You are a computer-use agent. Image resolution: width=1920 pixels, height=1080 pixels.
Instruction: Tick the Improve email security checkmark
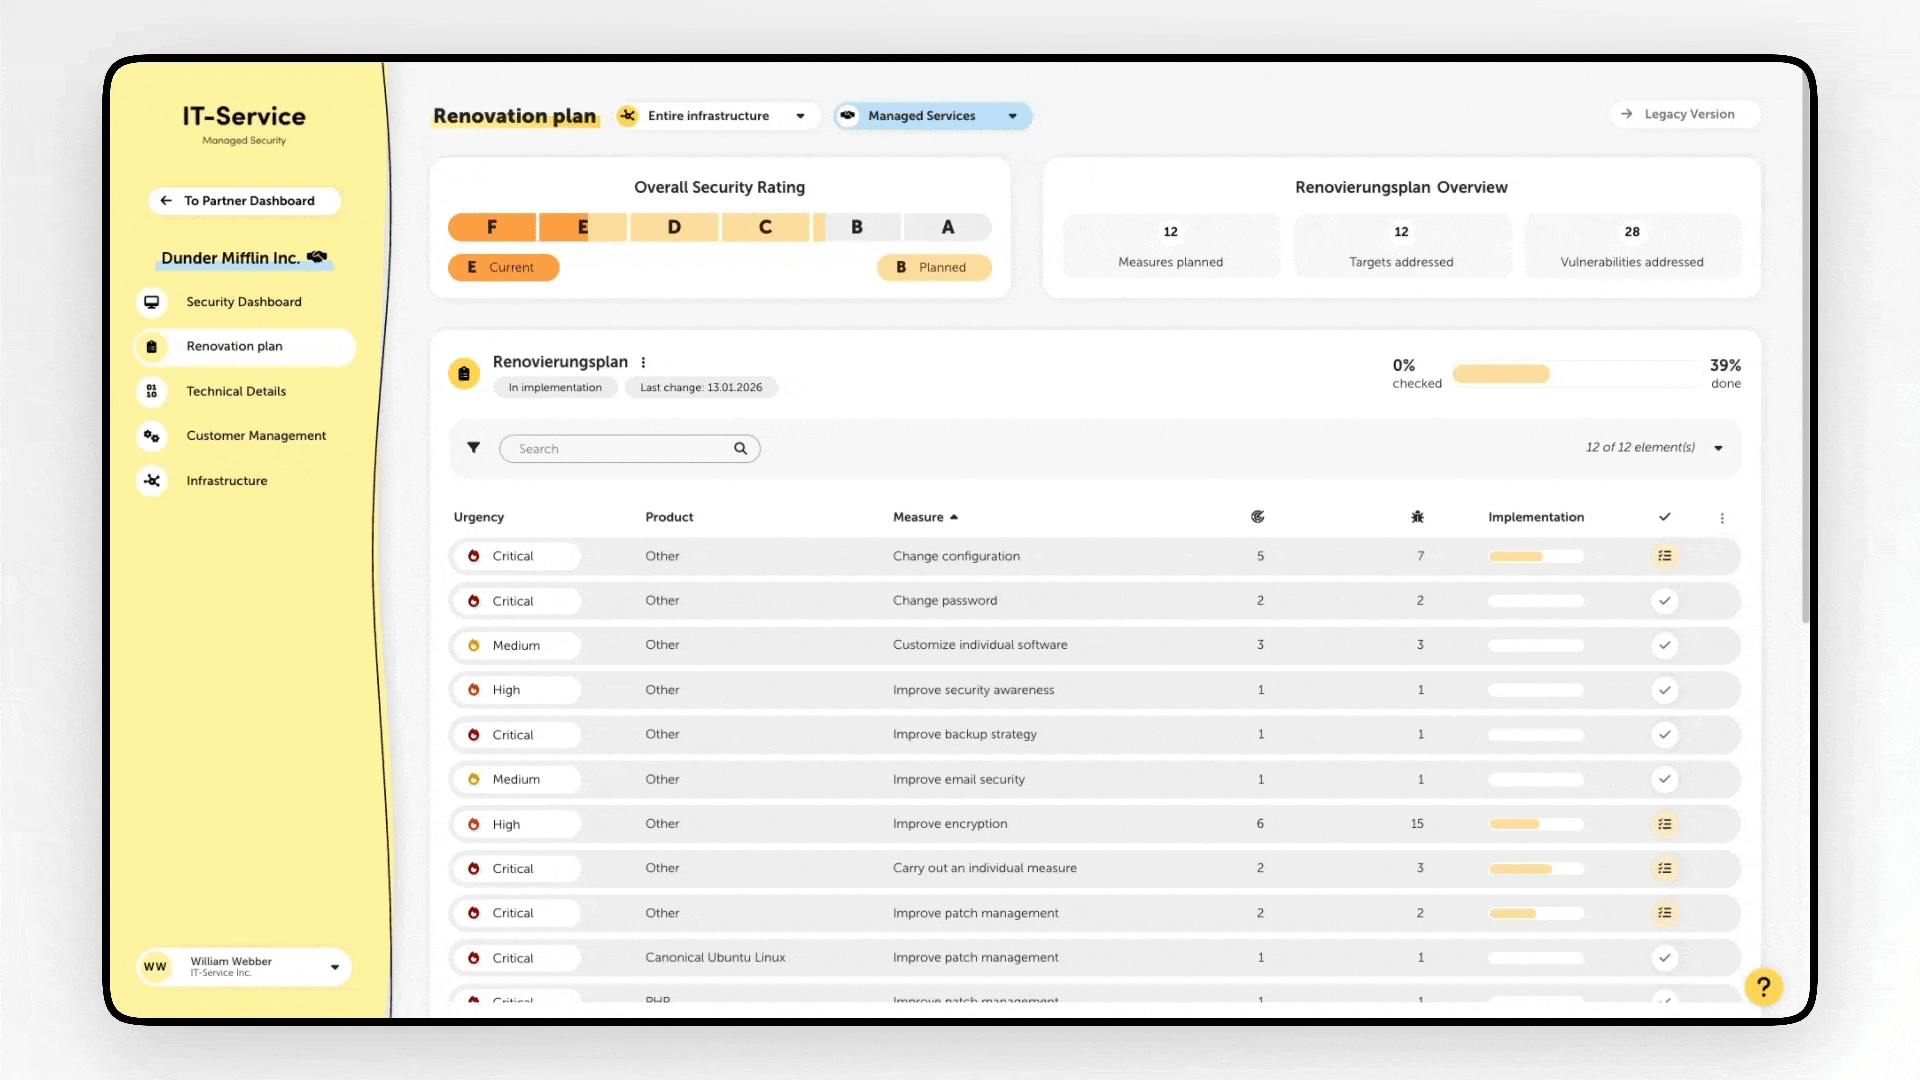1664,779
